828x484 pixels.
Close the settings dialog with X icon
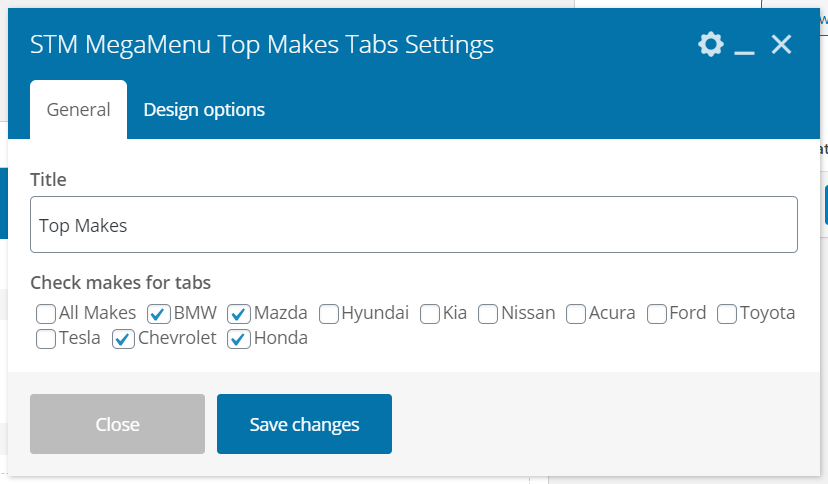[781, 45]
